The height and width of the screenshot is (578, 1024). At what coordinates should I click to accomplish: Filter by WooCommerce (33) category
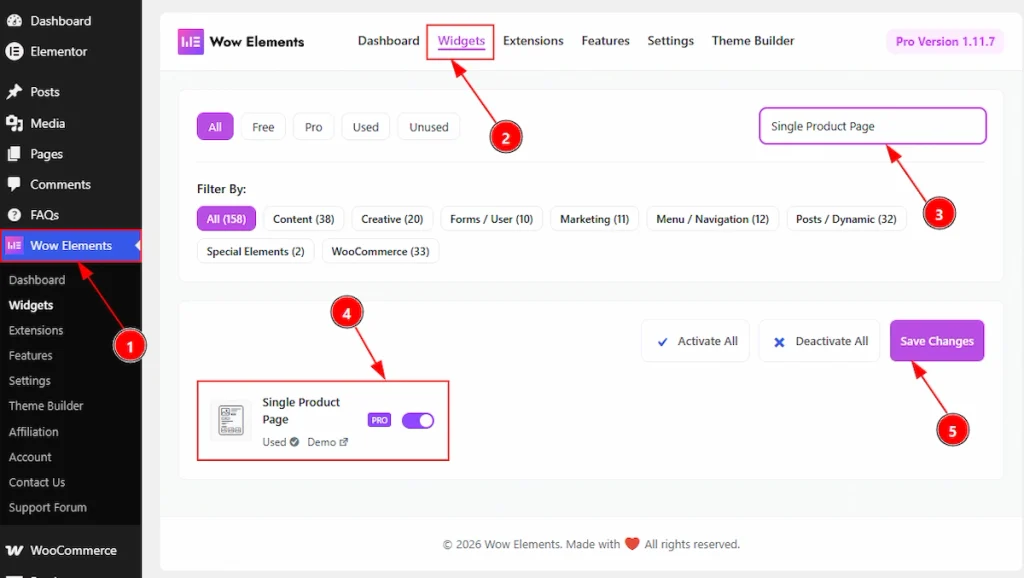tap(381, 251)
